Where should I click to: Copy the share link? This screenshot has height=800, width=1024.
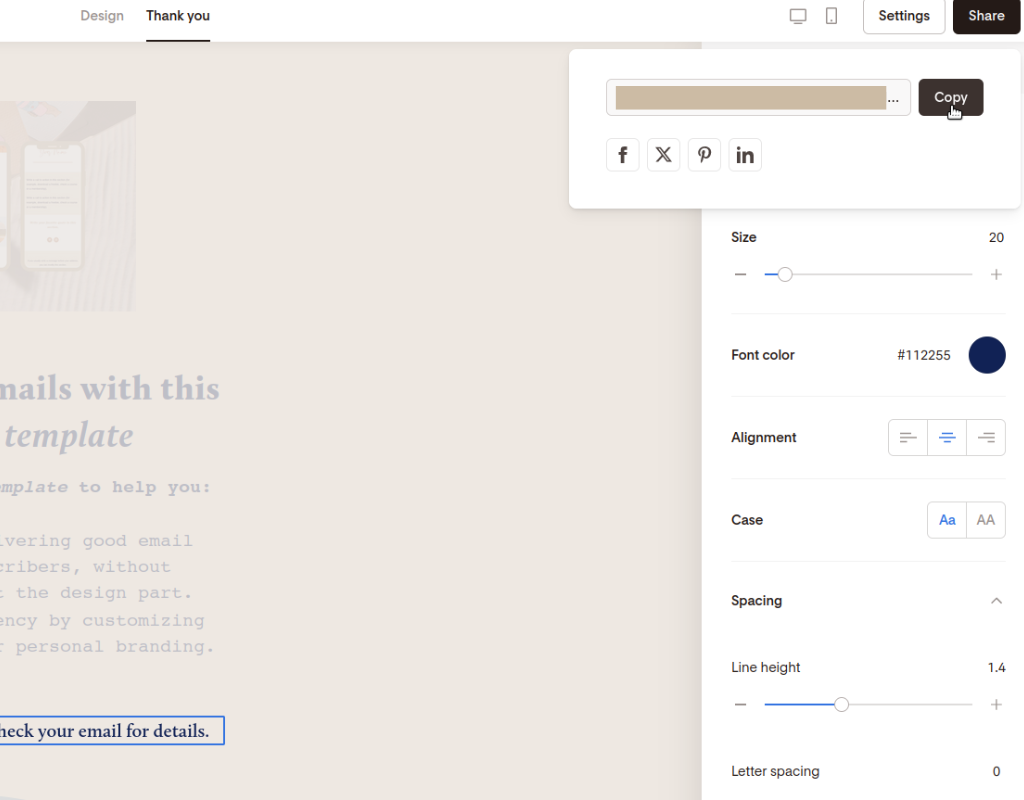[950, 97]
